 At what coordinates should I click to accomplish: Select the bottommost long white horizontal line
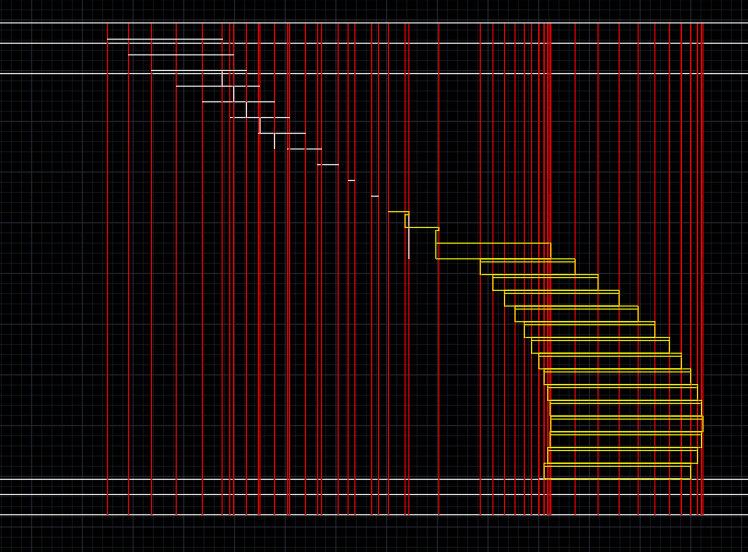[374, 515]
